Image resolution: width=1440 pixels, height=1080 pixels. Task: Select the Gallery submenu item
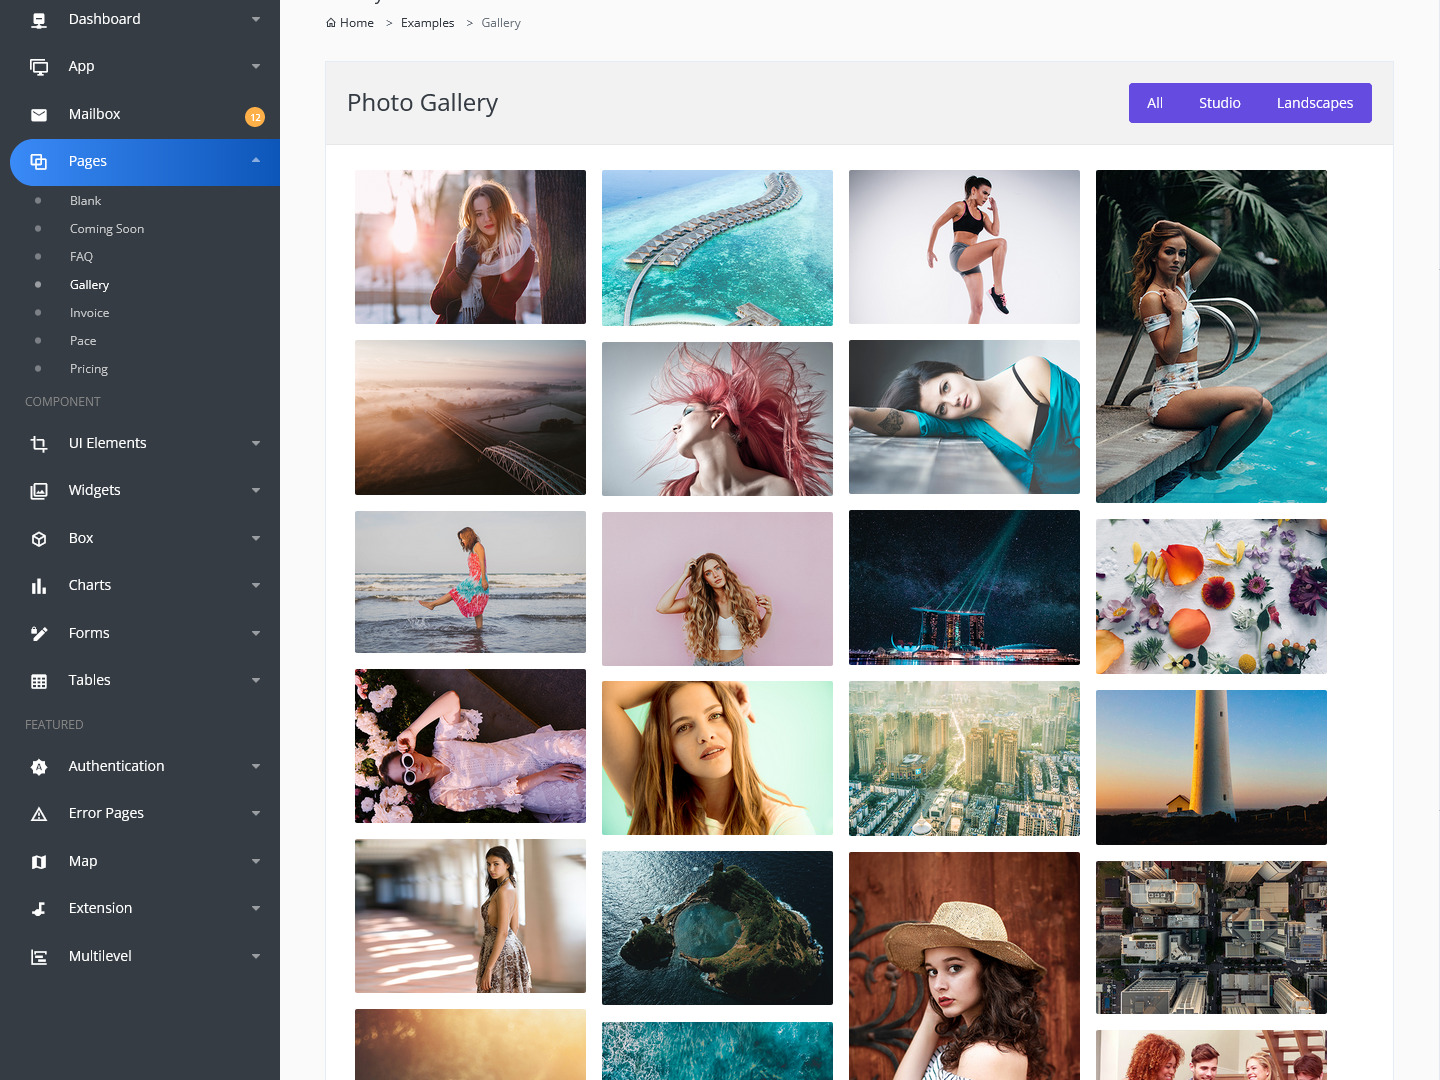pyautogui.click(x=89, y=285)
